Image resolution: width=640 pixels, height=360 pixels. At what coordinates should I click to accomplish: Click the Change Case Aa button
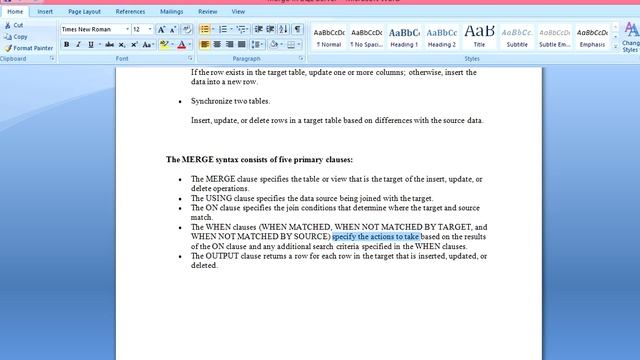[x=147, y=44]
